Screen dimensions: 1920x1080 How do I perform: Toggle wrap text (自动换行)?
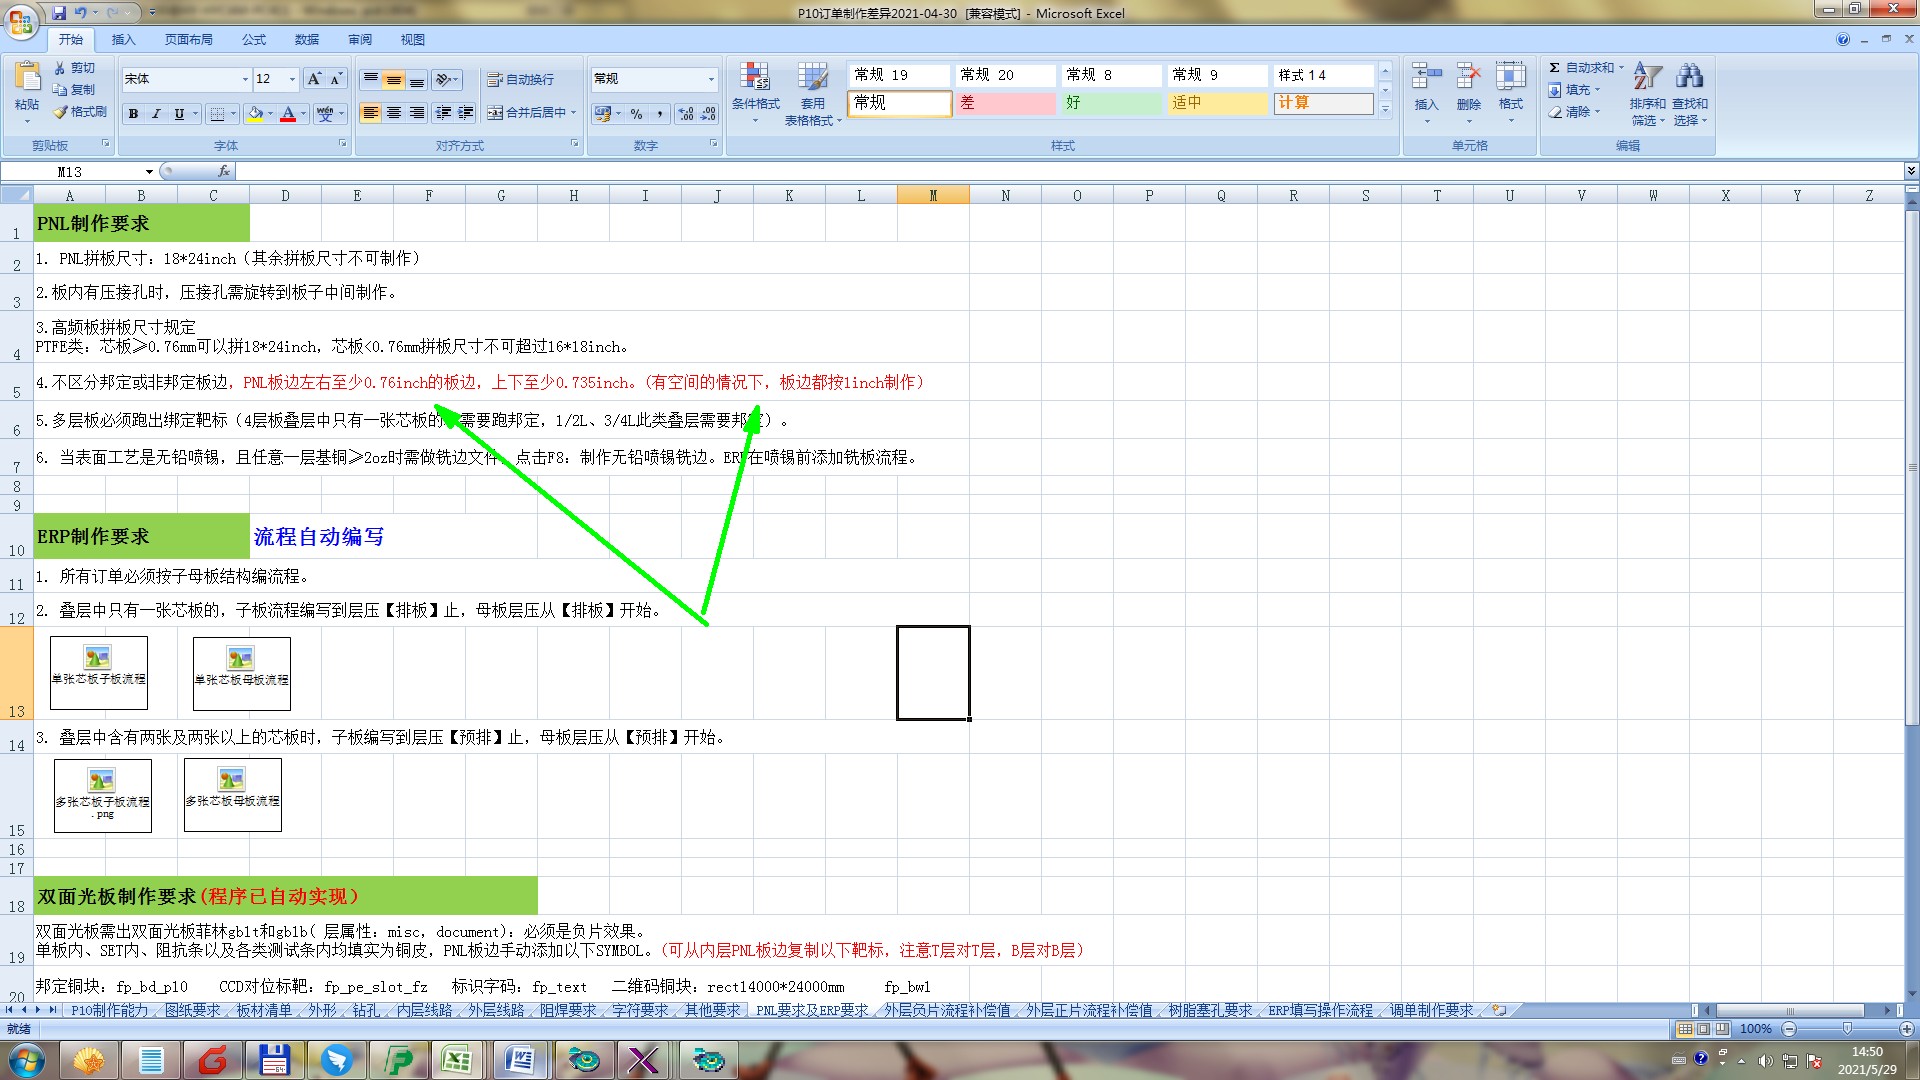pos(520,79)
